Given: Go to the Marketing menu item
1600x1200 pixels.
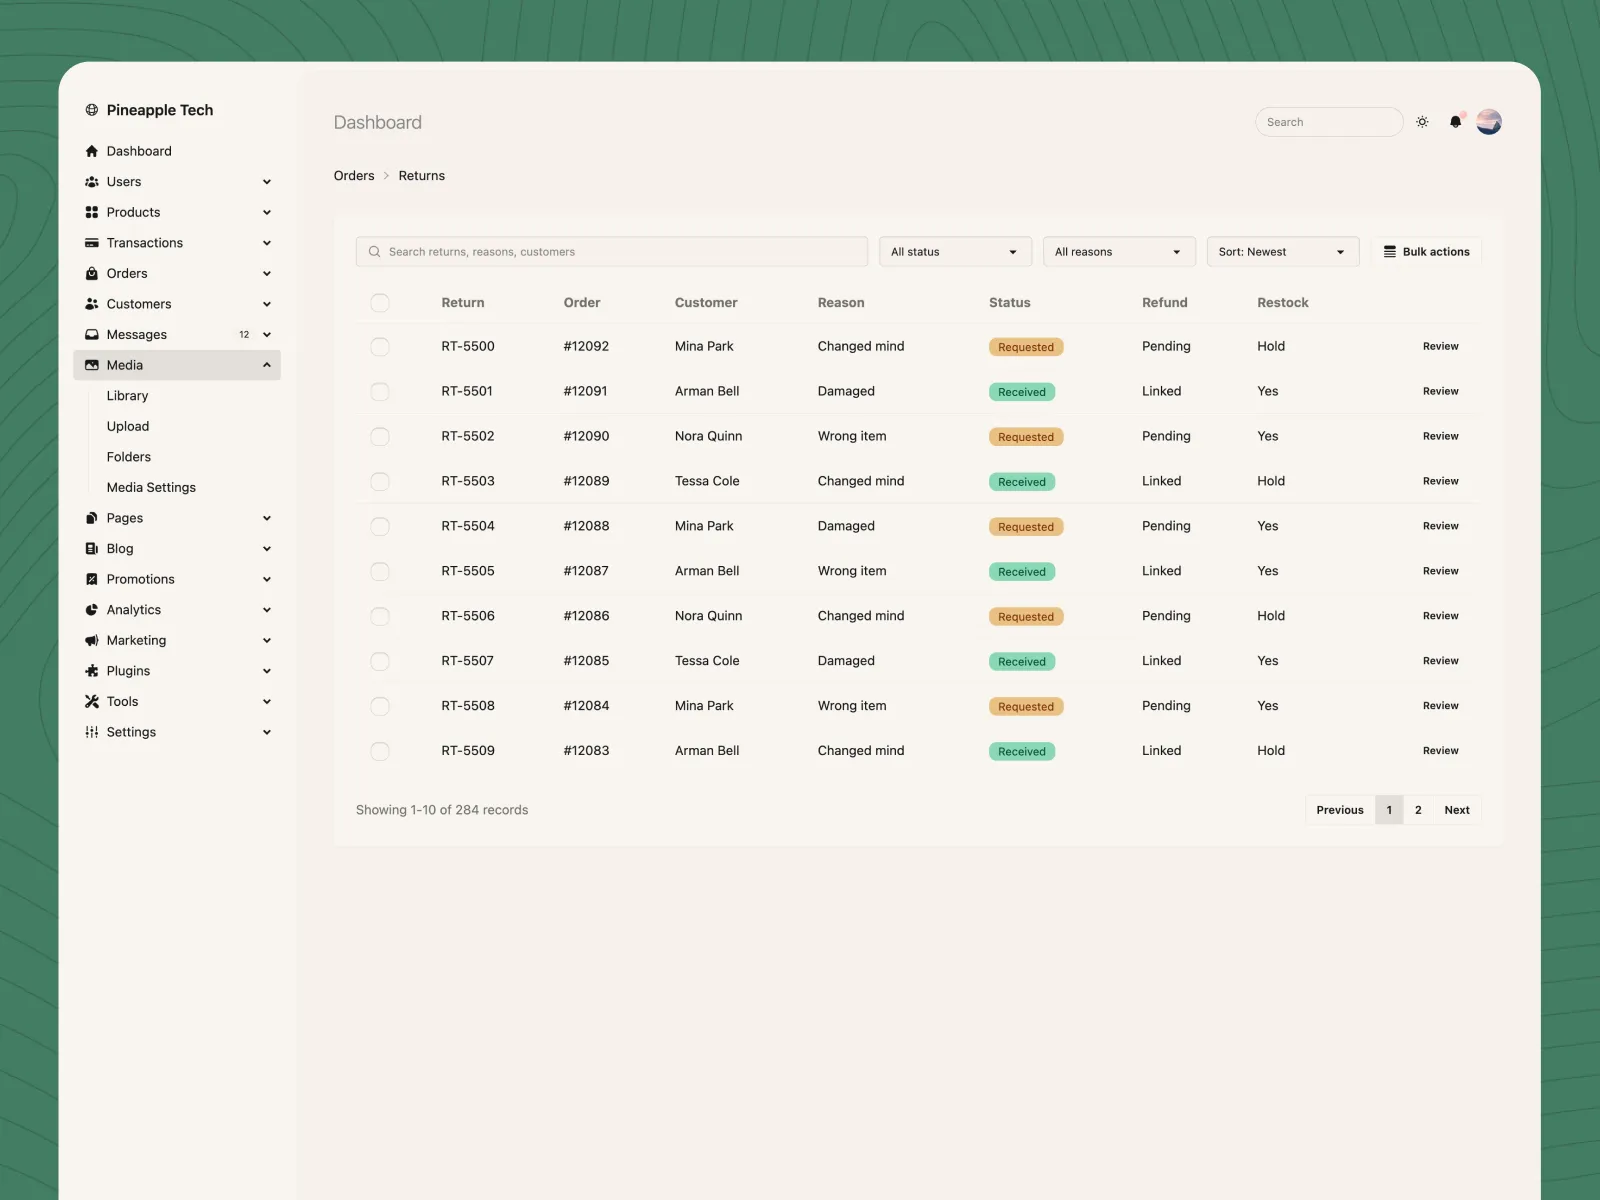Looking at the screenshot, I should click(x=177, y=640).
